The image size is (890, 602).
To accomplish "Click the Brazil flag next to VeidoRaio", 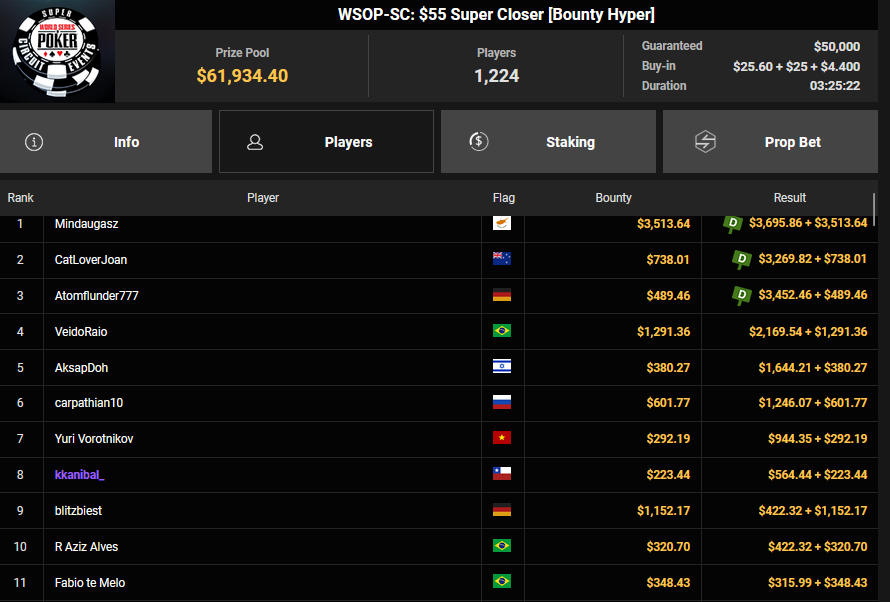I will tap(502, 331).
